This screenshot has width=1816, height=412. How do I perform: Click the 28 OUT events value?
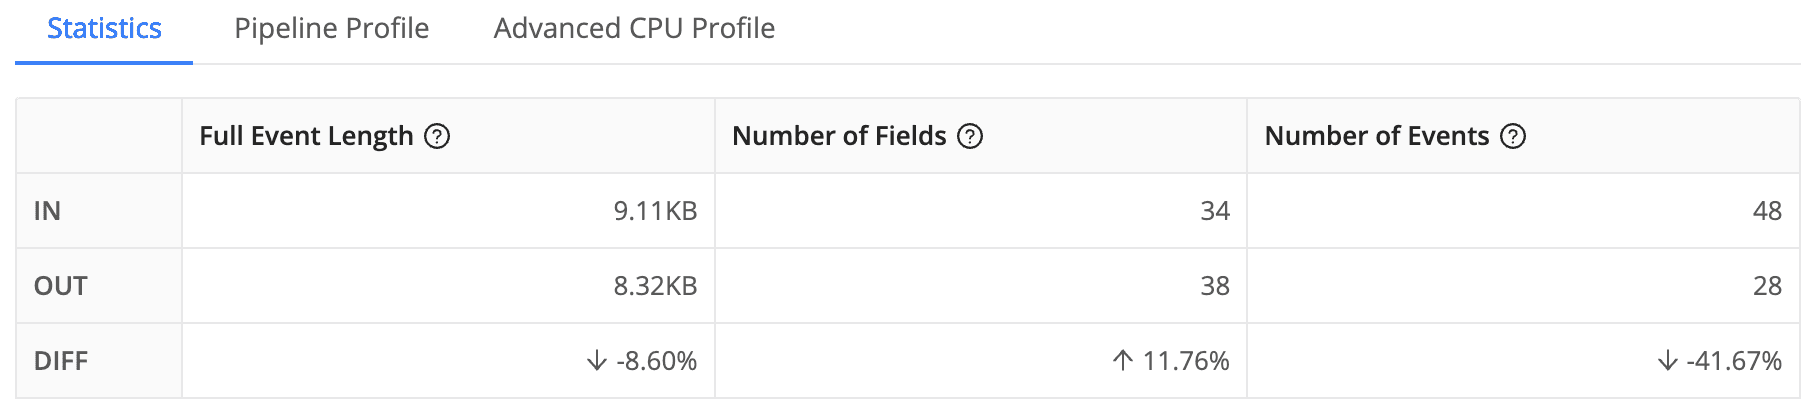[x=1767, y=286]
